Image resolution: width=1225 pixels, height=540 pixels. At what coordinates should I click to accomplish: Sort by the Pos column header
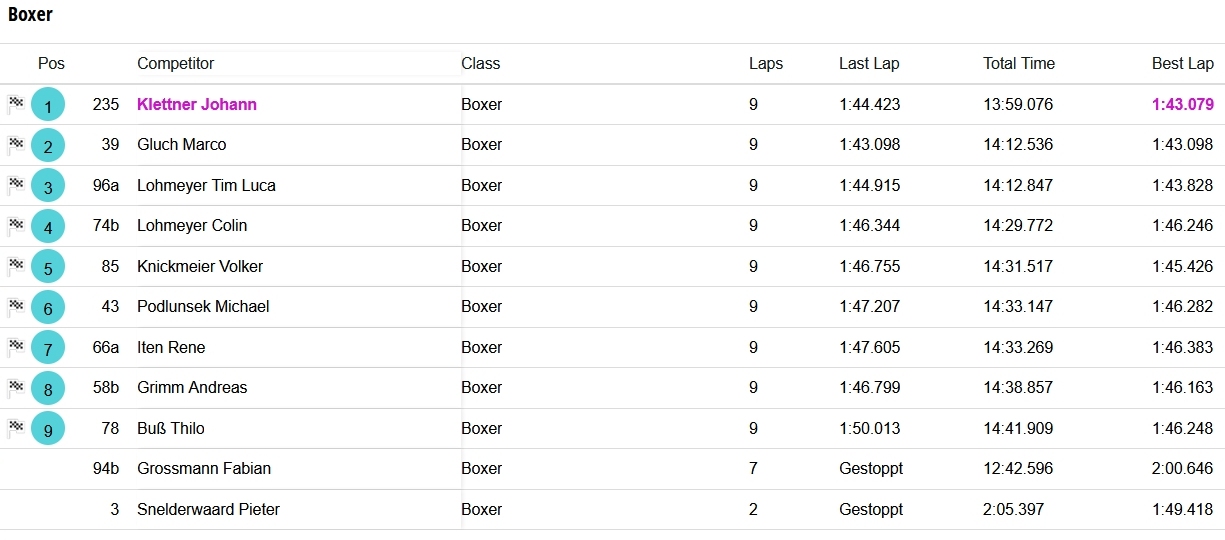(51, 63)
